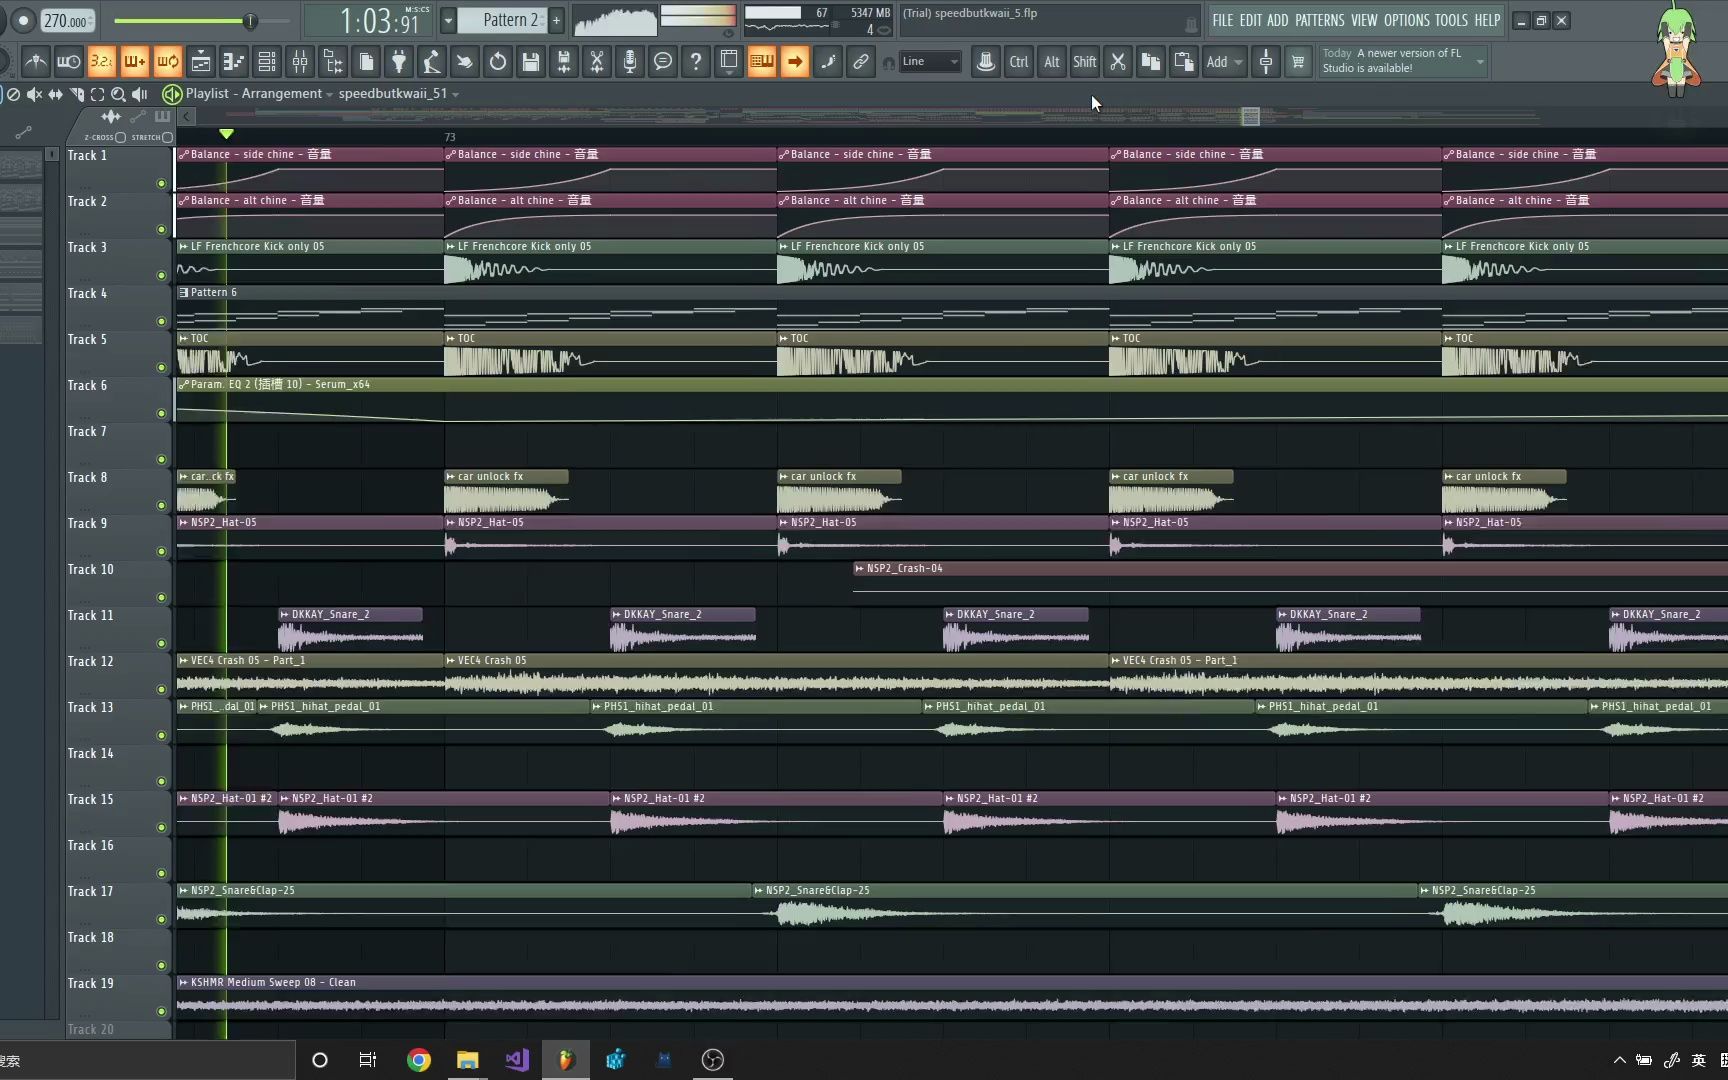Click the touch controller hand icon

point(465,62)
